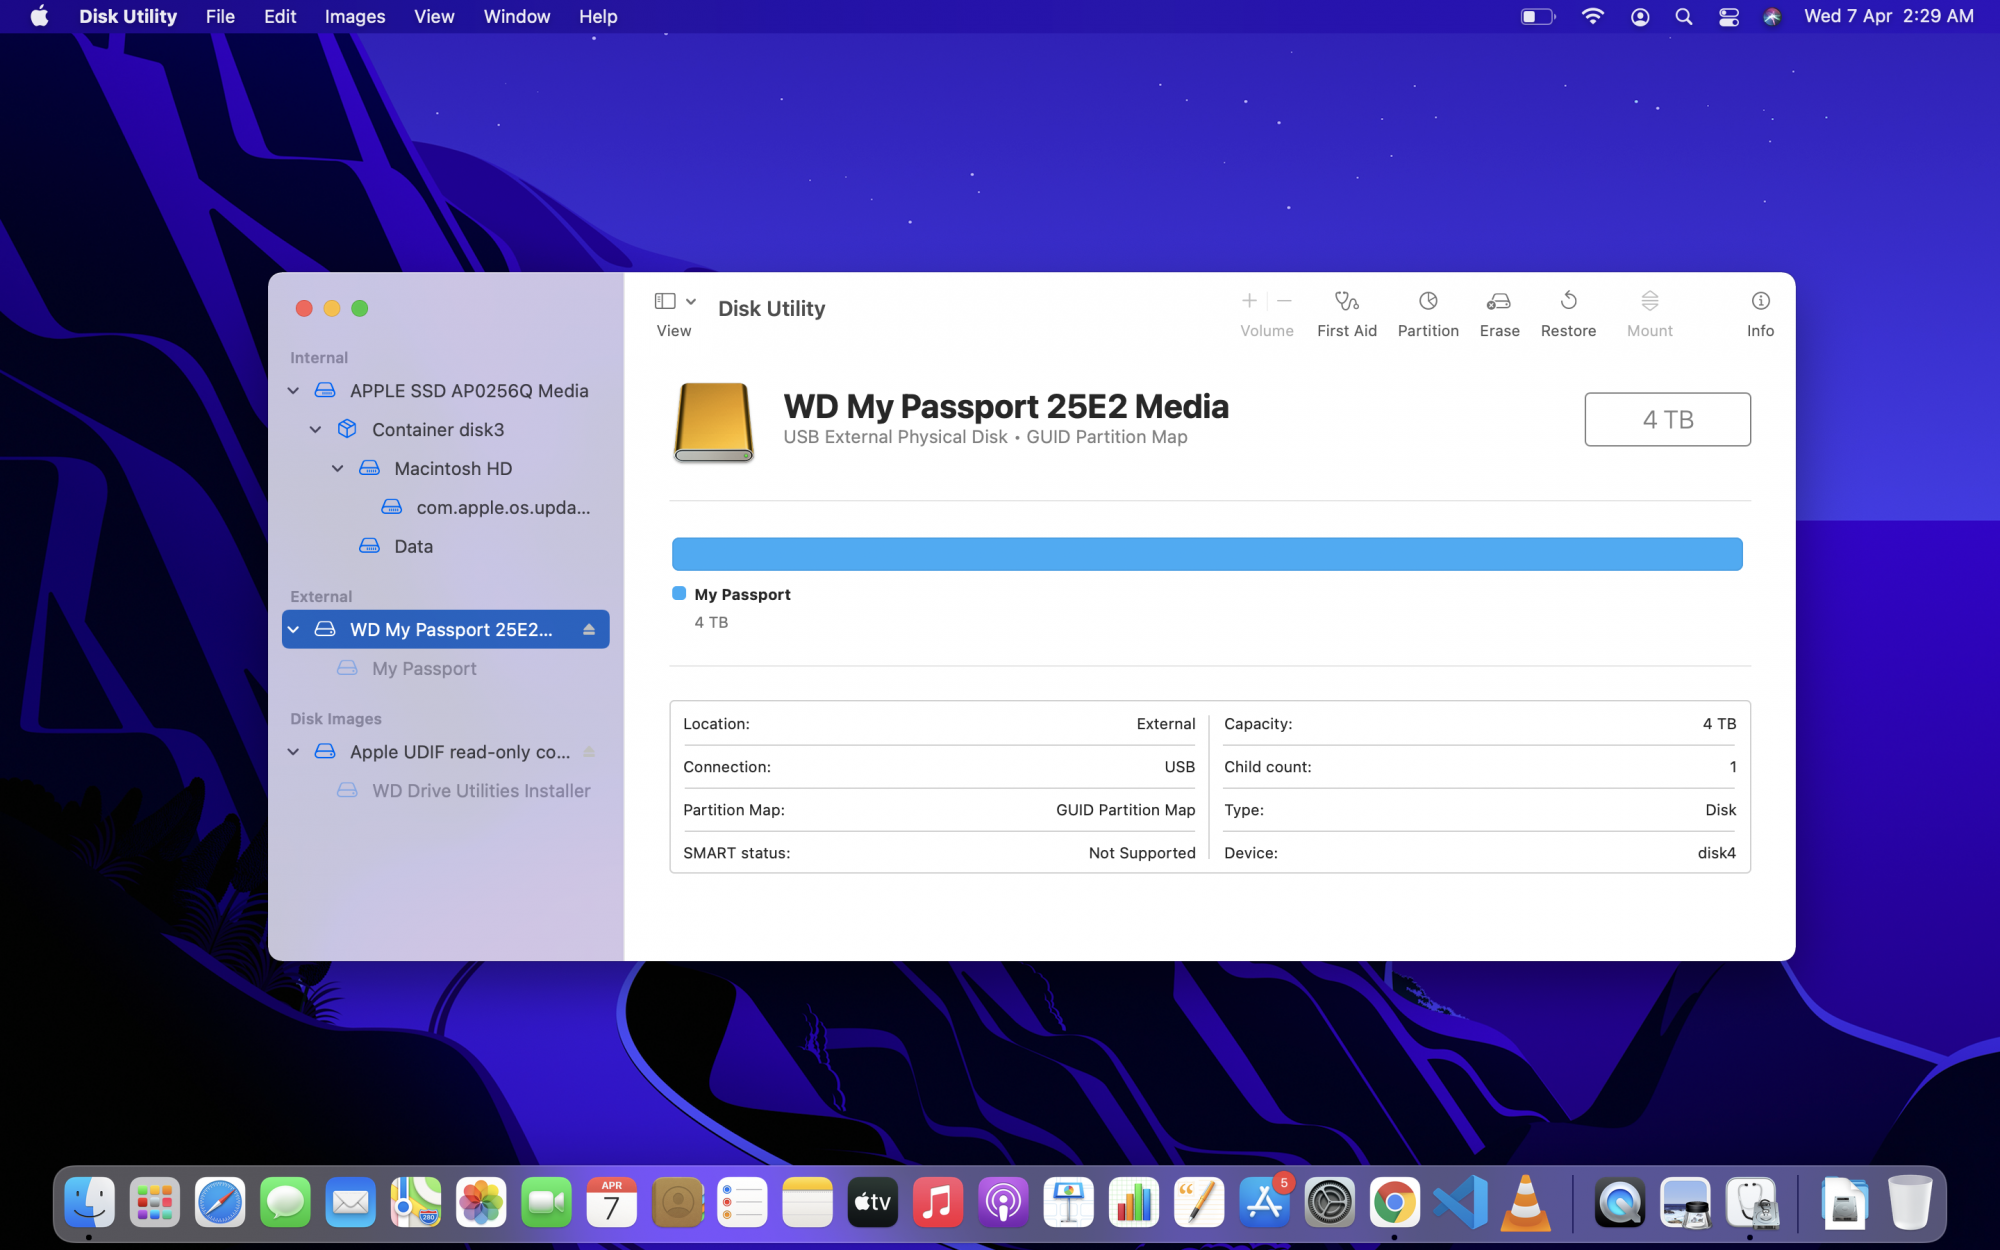Click the Erase disk icon
The height and width of the screenshot is (1250, 2000).
[1498, 301]
